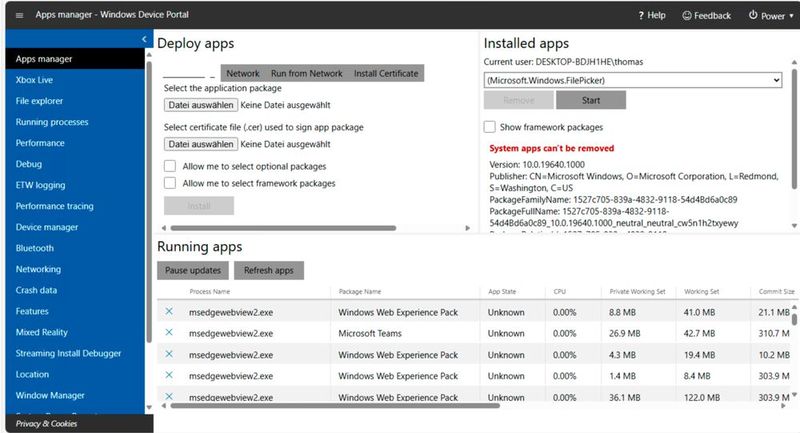
Task: Open Debug in the sidebar
Action: 75,164
